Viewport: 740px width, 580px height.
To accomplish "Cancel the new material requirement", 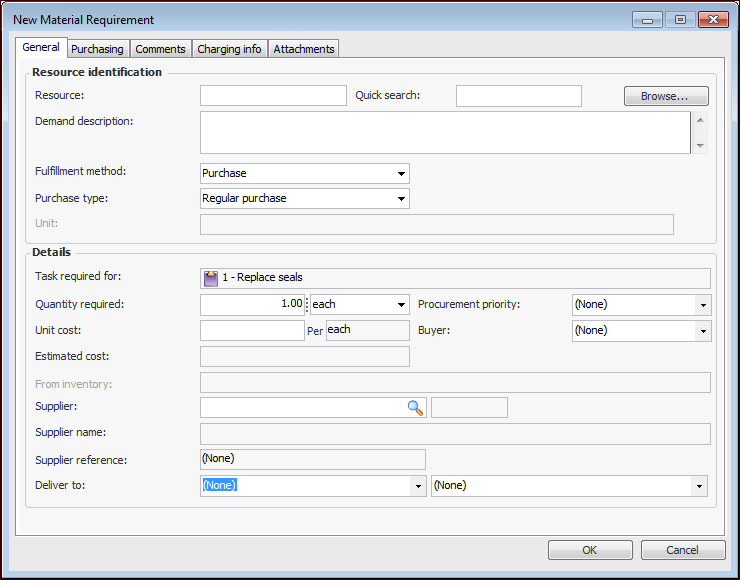I will tap(683, 550).
